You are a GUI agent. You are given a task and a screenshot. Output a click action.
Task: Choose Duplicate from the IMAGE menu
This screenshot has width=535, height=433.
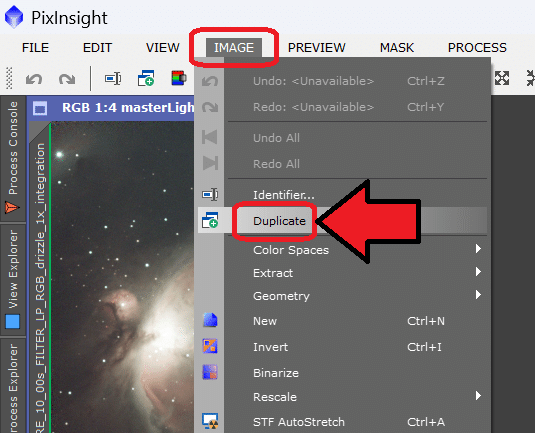click(x=342, y=221)
